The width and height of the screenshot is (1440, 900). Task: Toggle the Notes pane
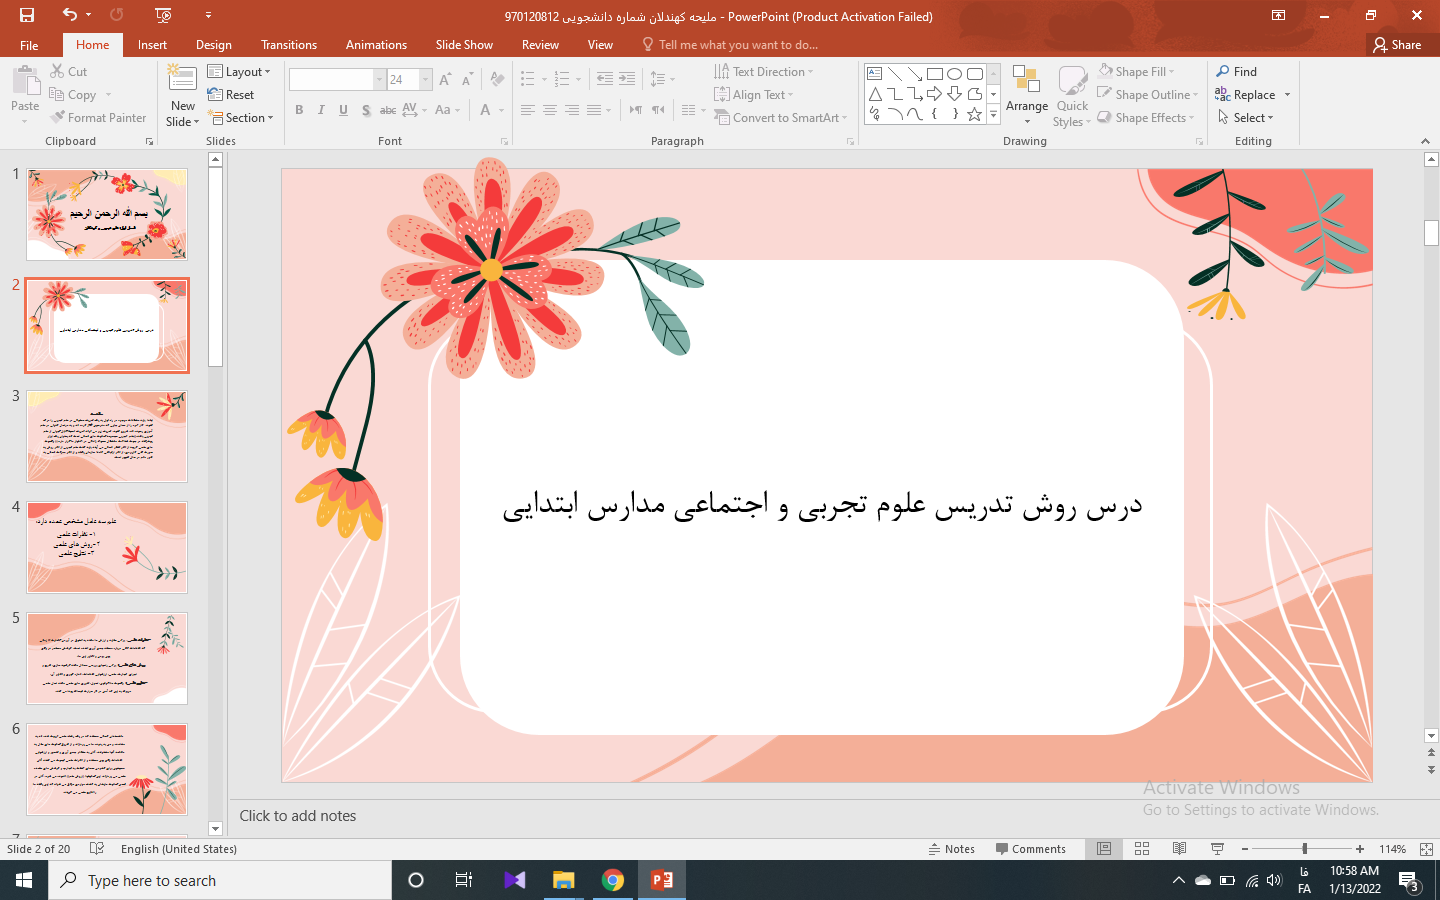(951, 849)
